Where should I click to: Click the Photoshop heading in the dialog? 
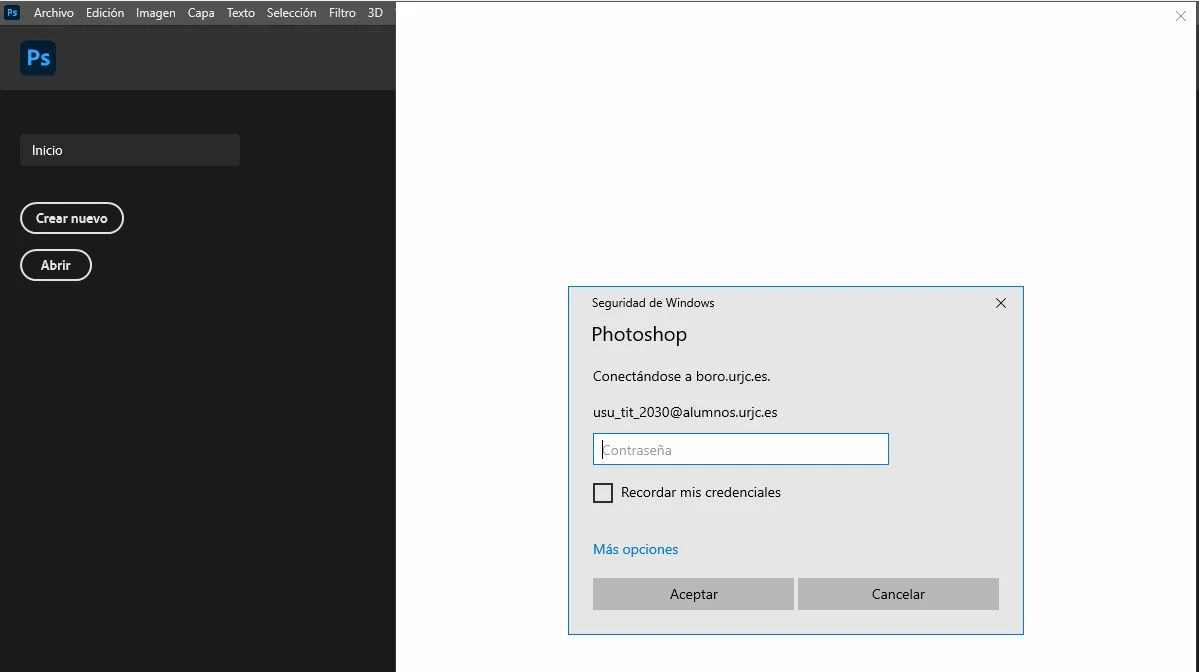[639, 335]
